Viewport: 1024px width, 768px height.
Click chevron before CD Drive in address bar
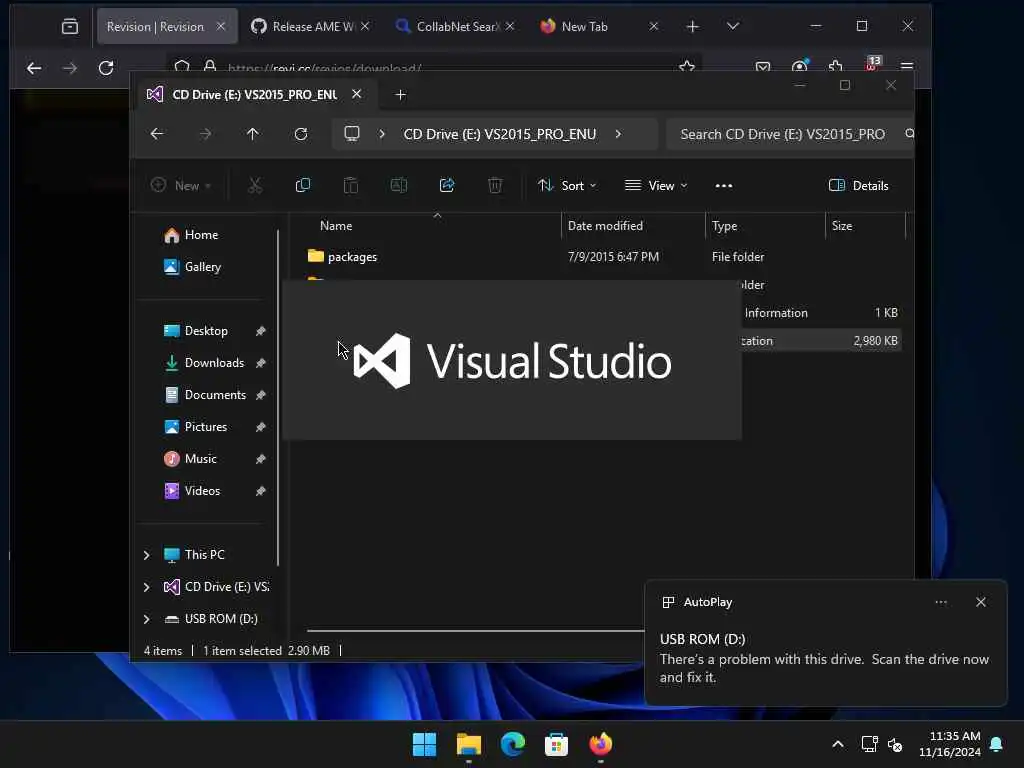point(382,134)
